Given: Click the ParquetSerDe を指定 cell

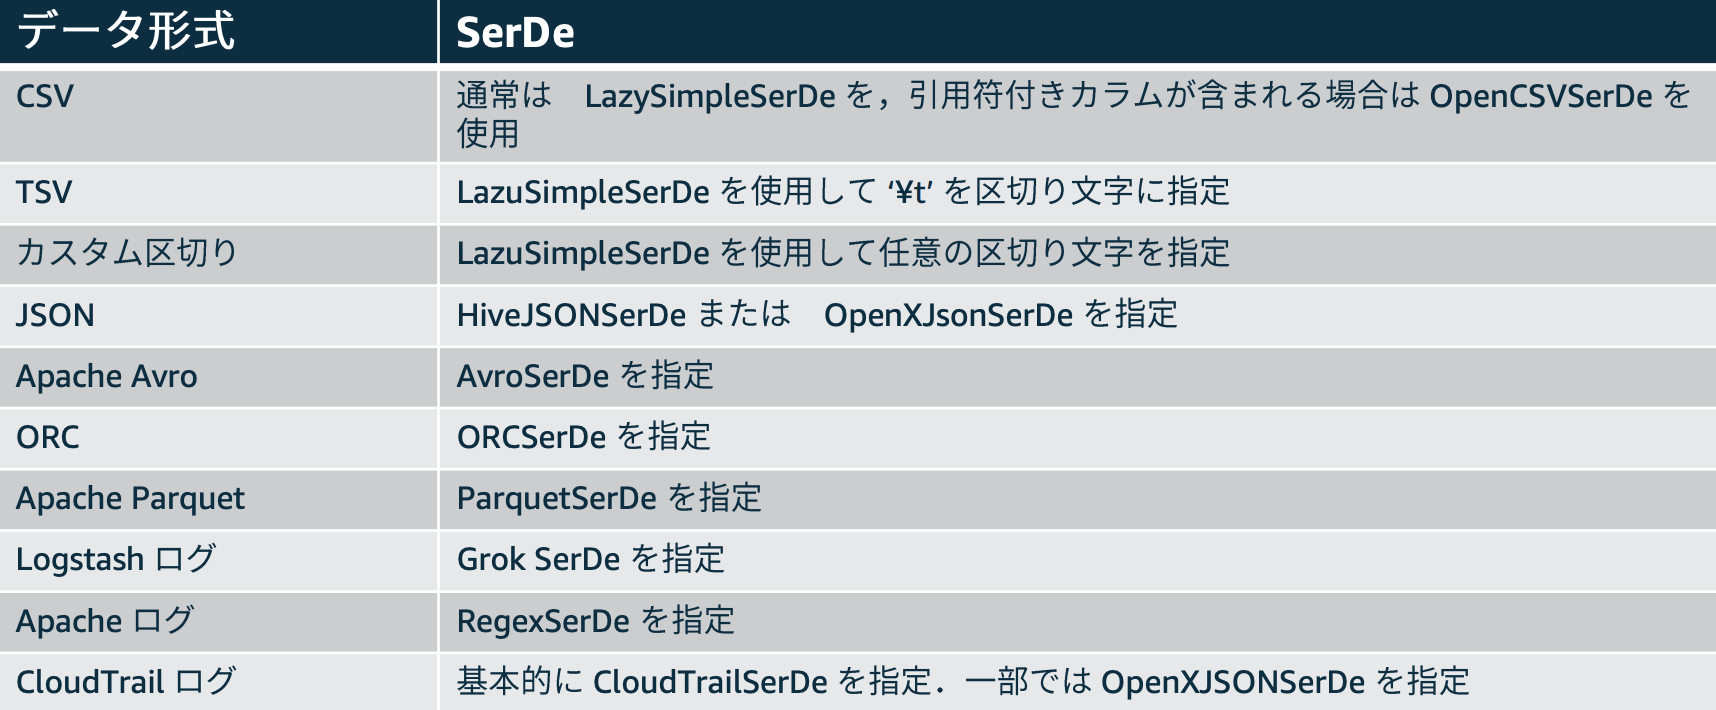Looking at the screenshot, I should coord(1078,499).
